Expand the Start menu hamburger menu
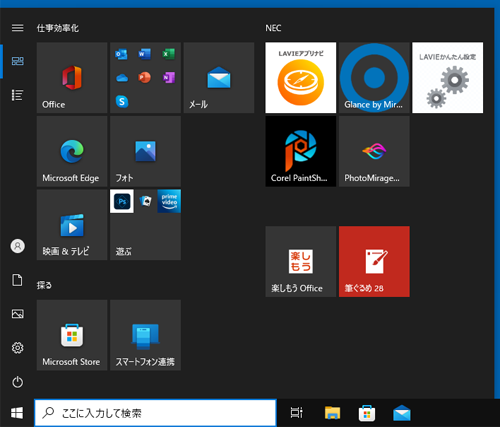This screenshot has width=500, height=427. pos(18,28)
